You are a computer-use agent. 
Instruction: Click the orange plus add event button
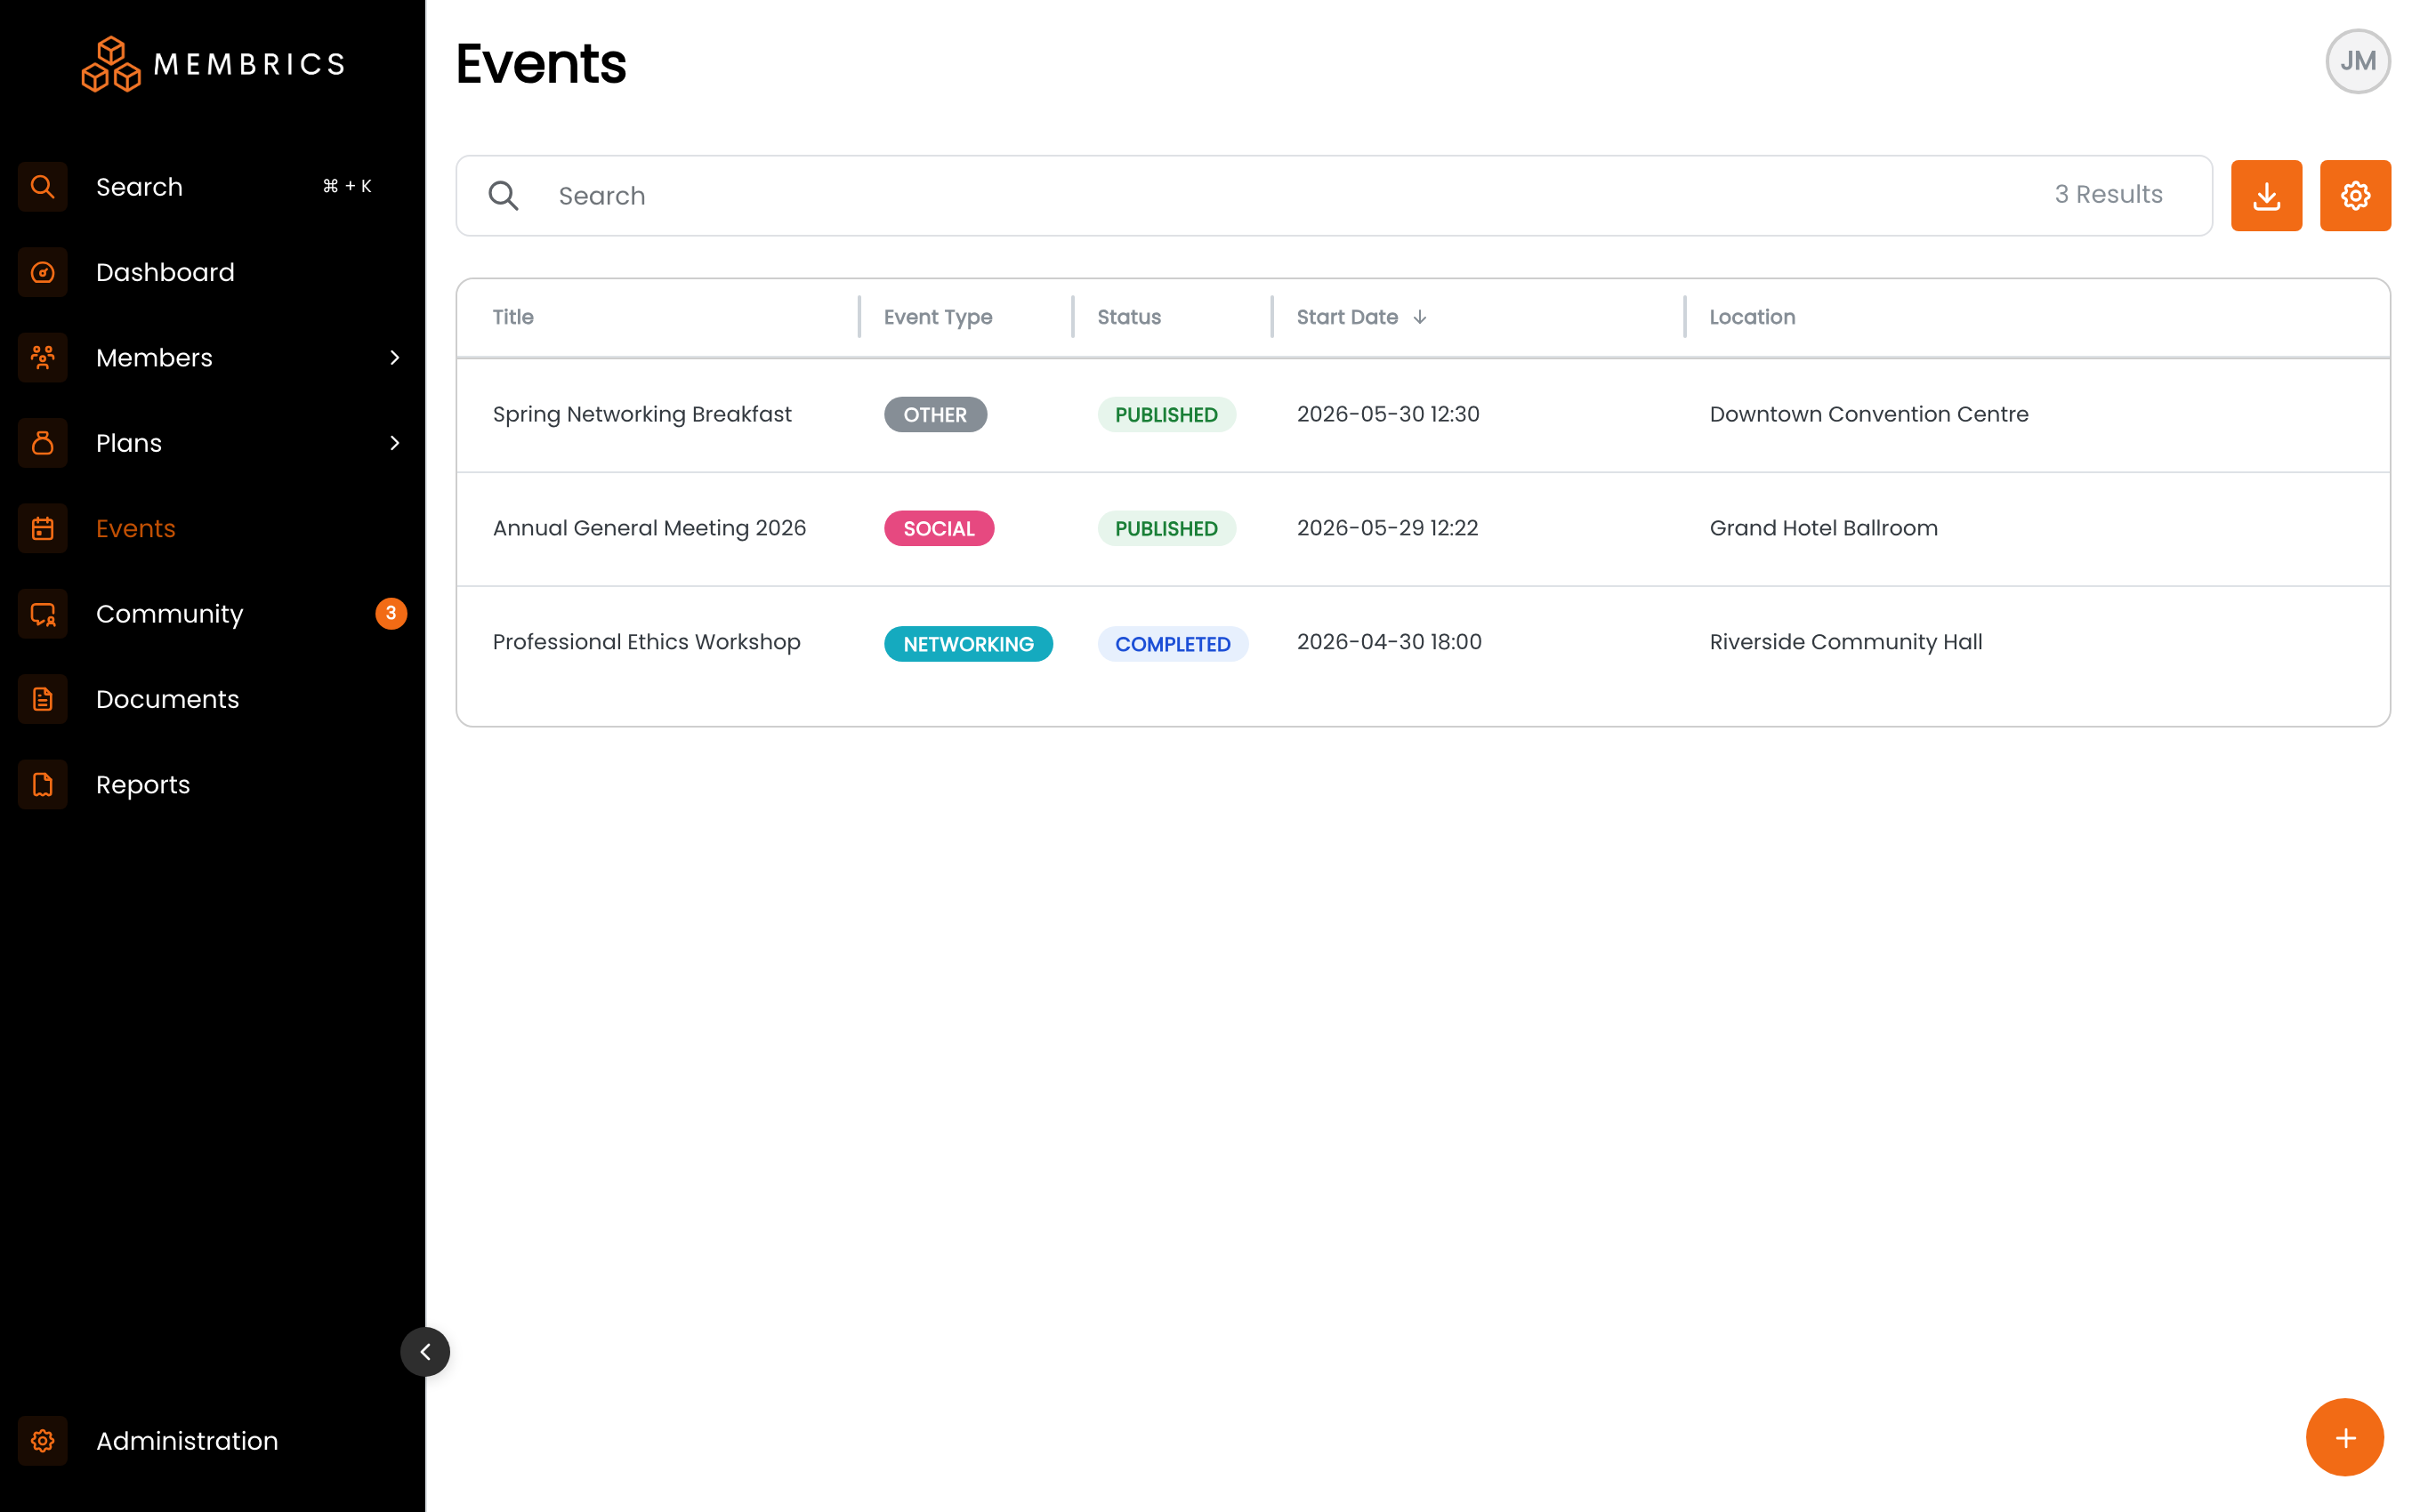click(x=2345, y=1437)
